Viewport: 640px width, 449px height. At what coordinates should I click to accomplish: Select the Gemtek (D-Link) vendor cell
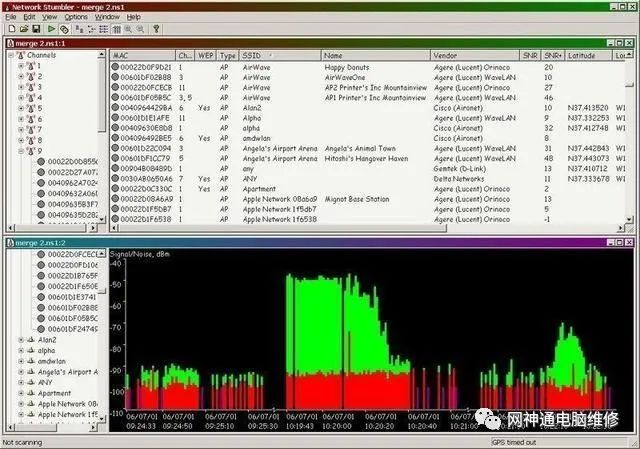coord(460,169)
